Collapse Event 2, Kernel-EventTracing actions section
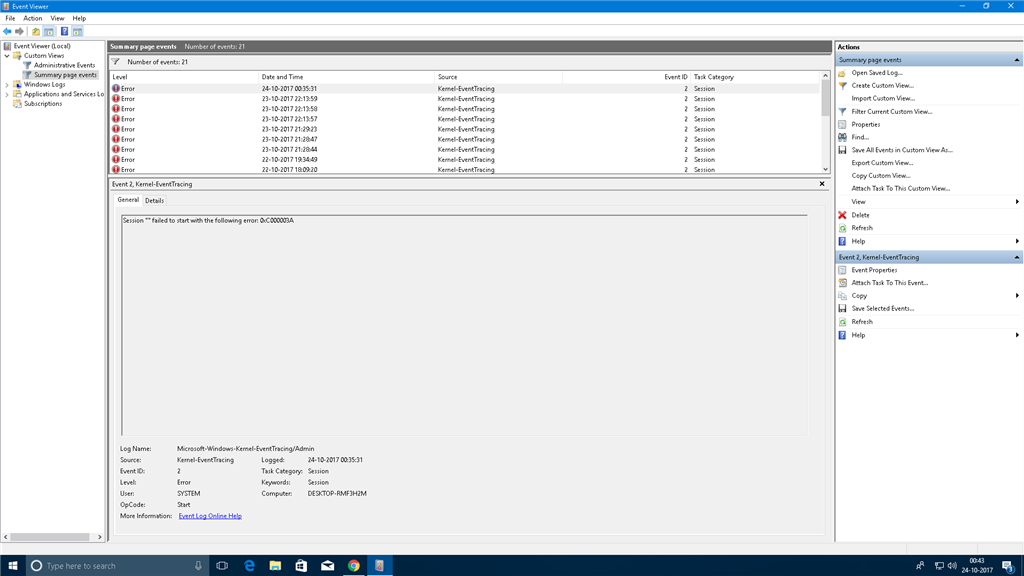1024x576 pixels. click(x=1017, y=257)
